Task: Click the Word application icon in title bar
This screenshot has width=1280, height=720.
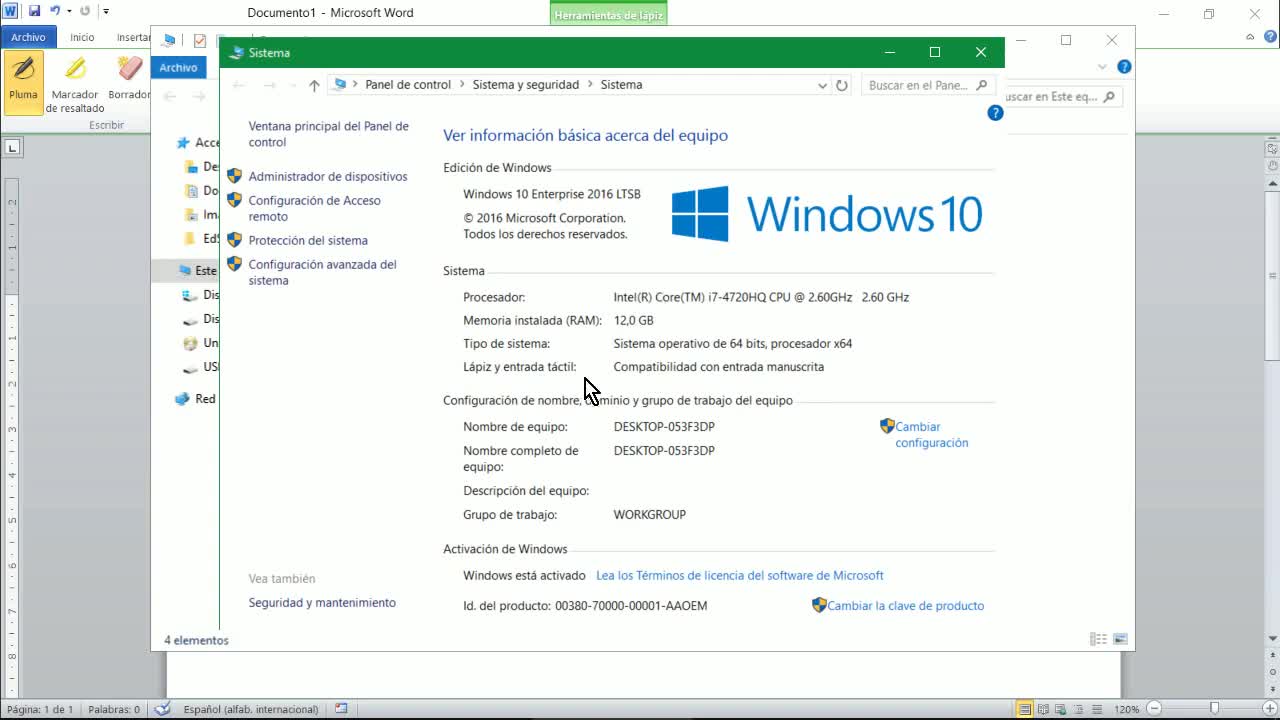Action: pos(11,12)
